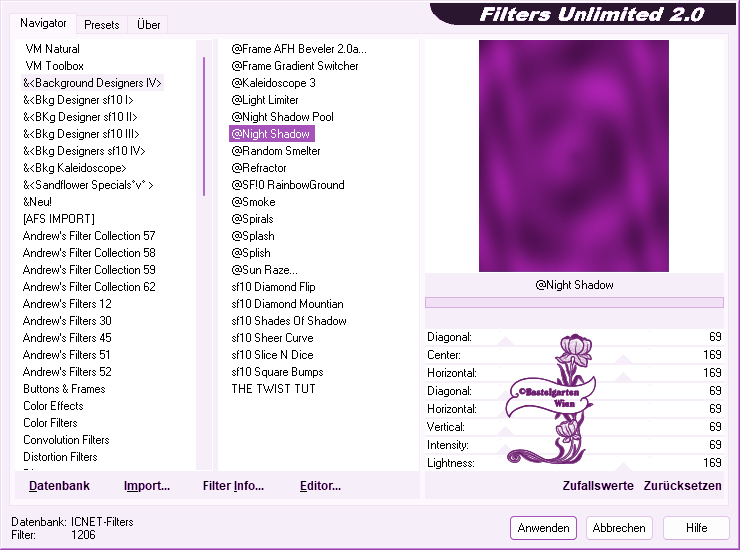Click the Anwenden button
740x550 pixels.
coord(543,528)
